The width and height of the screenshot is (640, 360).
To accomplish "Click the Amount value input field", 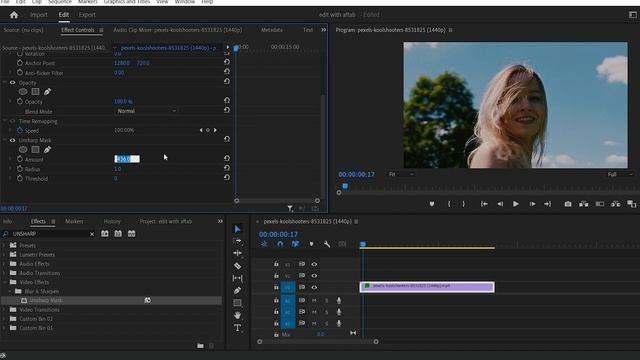I will (x=127, y=159).
